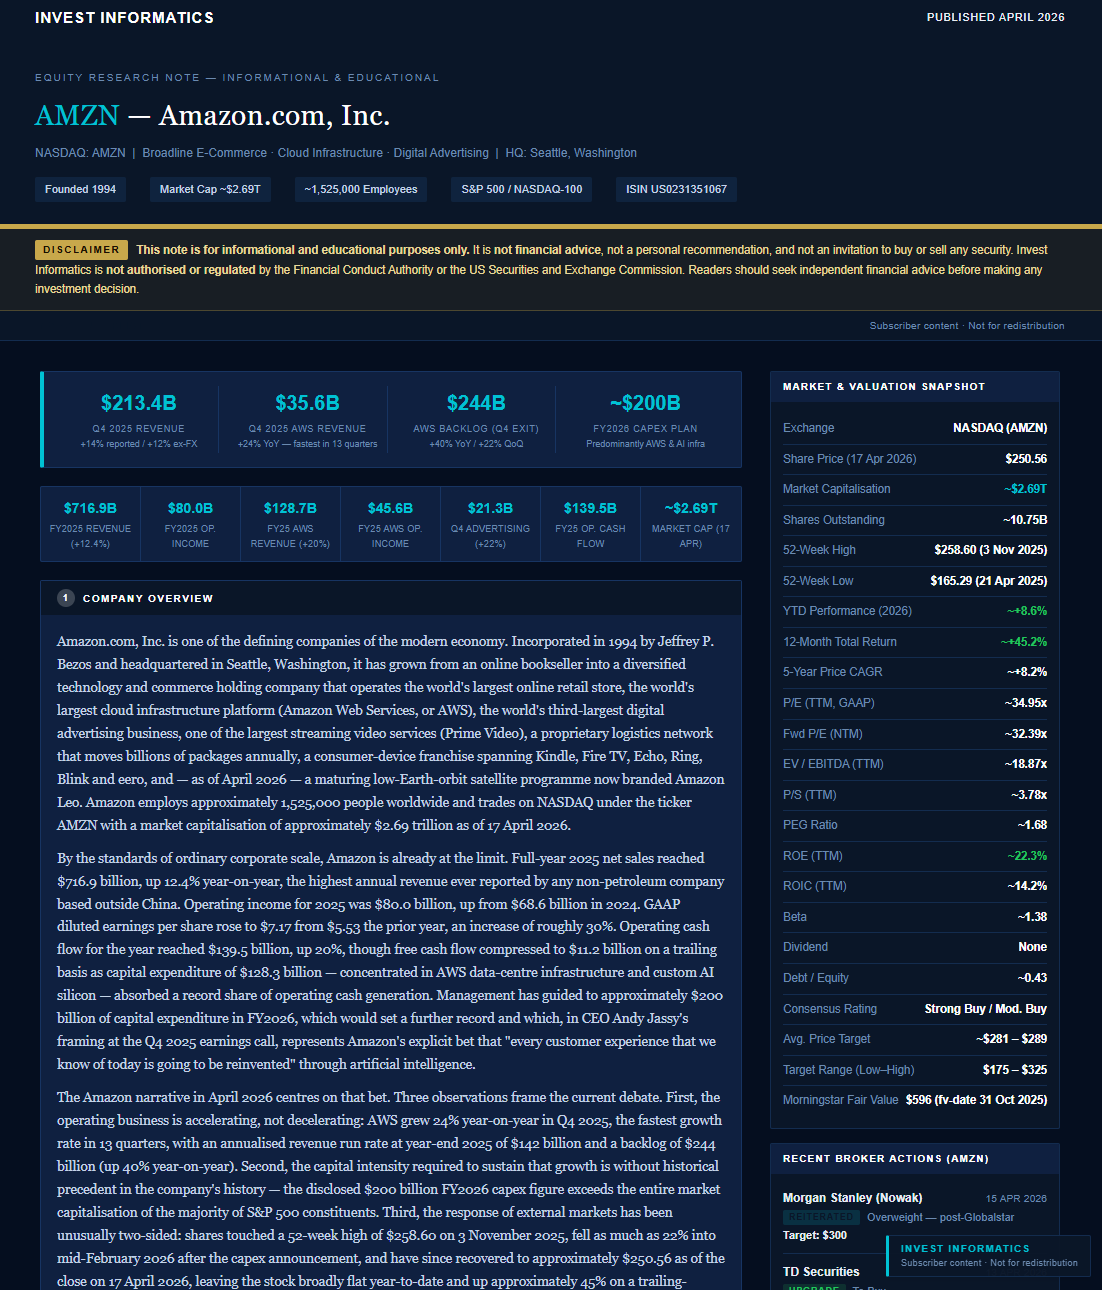Click the 52-Week High value $258.60
1102x1290 pixels.
click(991, 550)
